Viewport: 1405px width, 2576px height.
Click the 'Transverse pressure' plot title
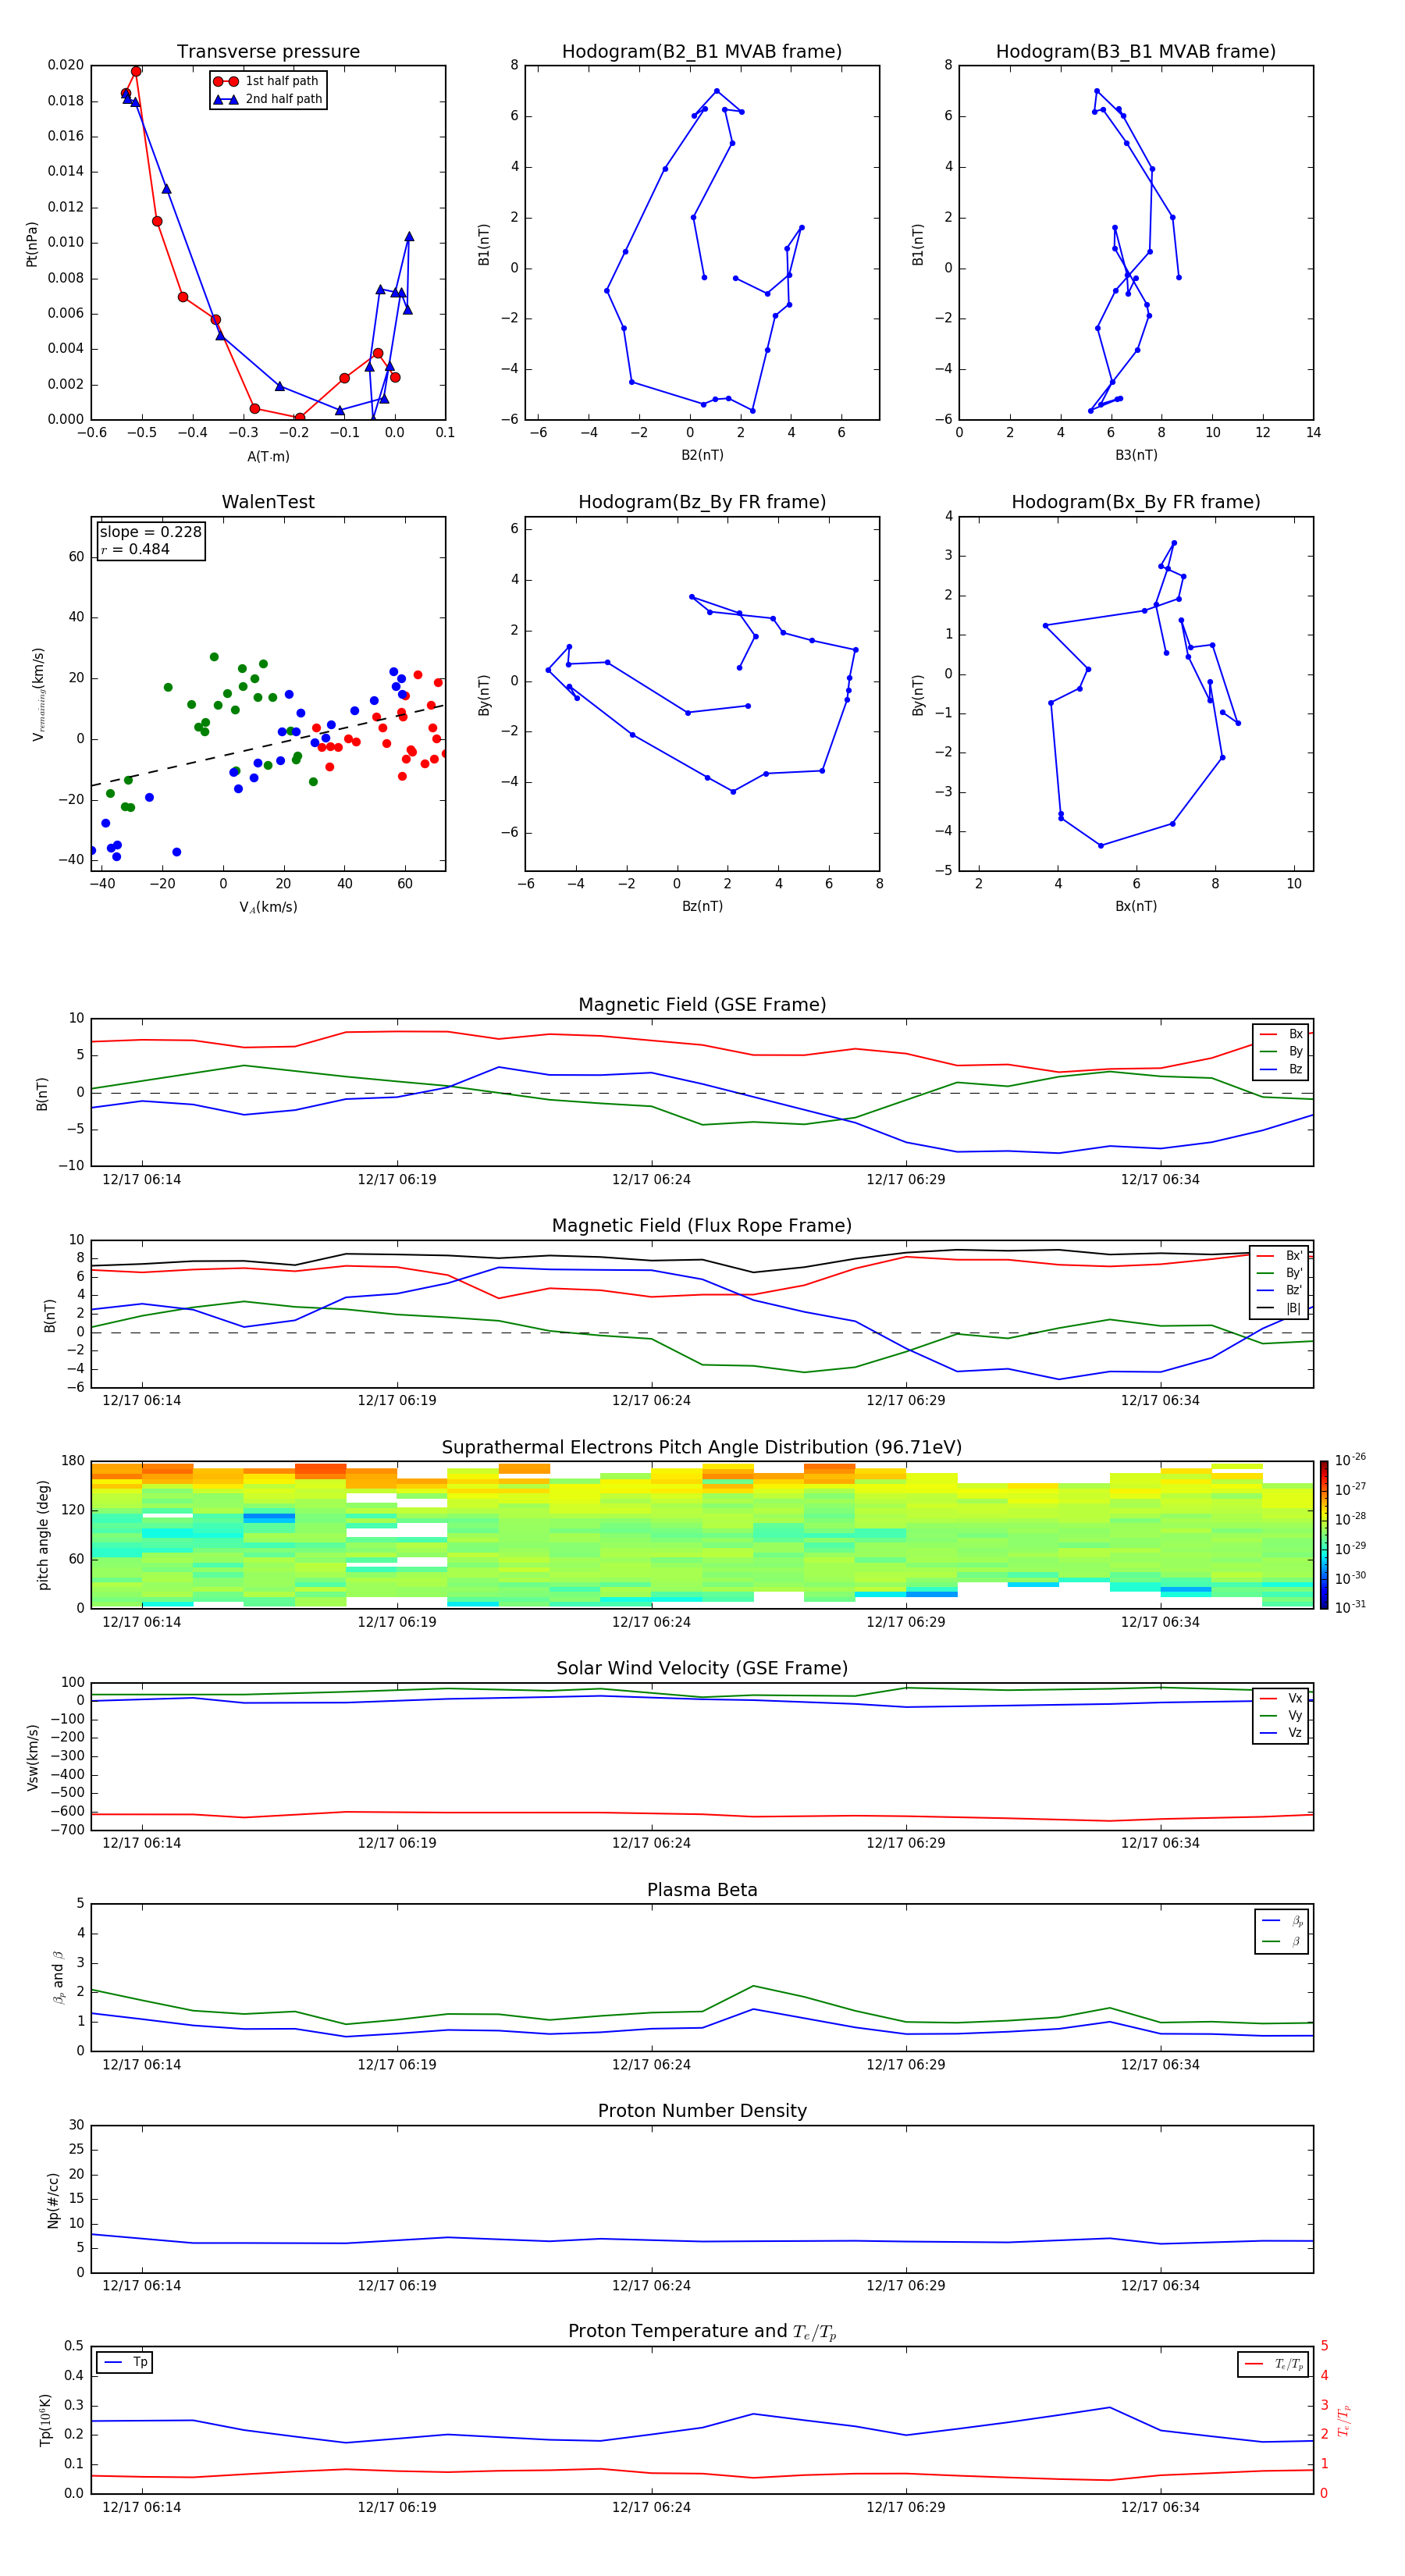[268, 52]
